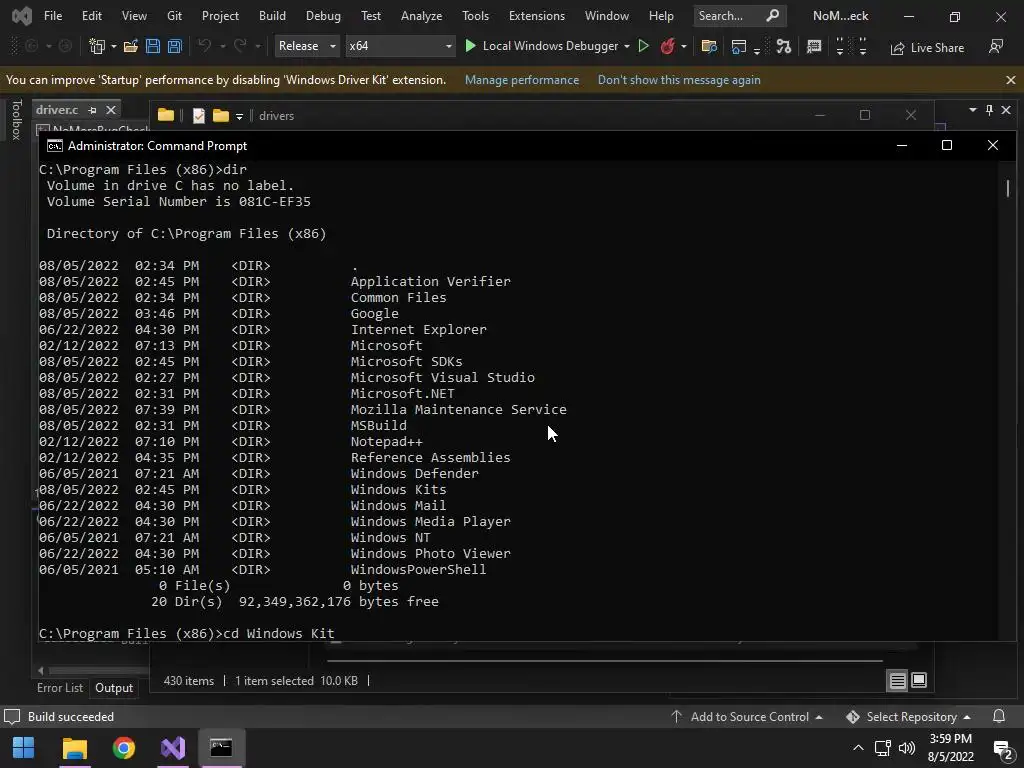Image resolution: width=1024 pixels, height=768 pixels.
Task: Open the x64 platform dropdown
Action: [x=400, y=46]
